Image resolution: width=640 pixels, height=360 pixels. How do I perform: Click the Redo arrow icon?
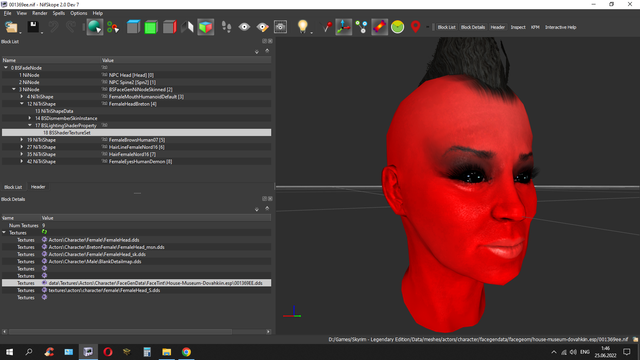[71, 27]
